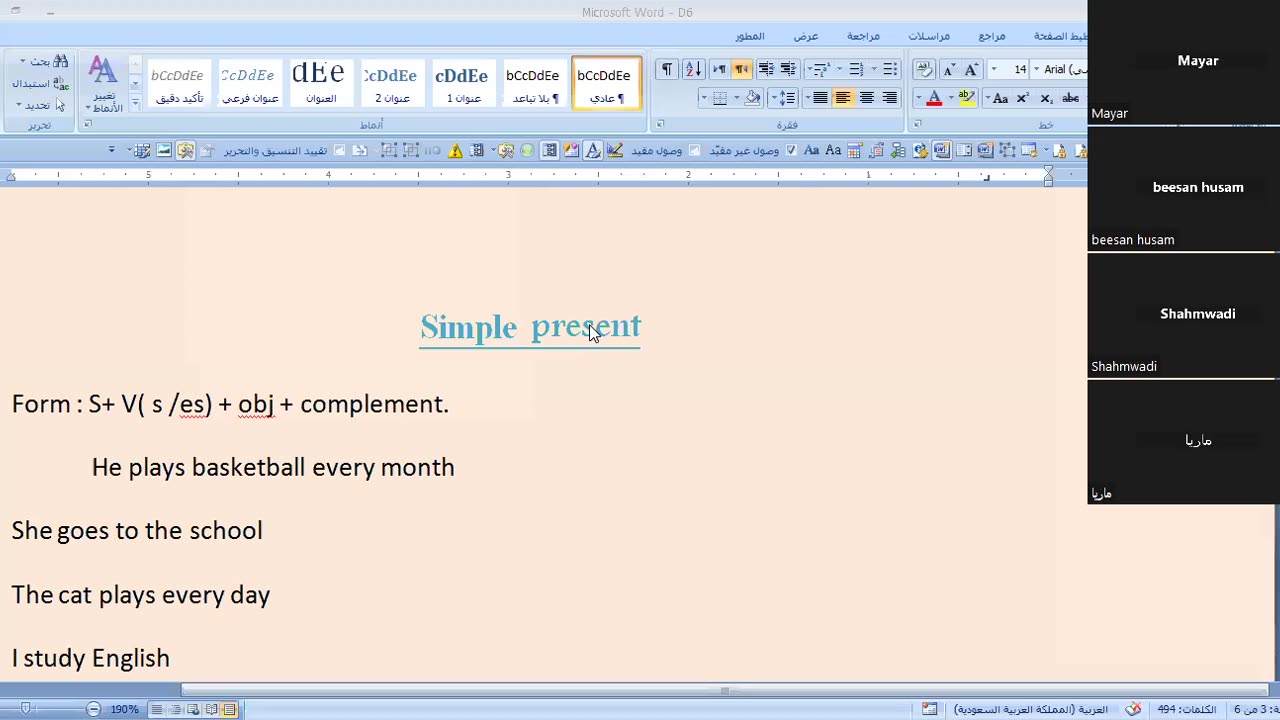Viewport: 1280px width, 720px height.
Task: Apply multilevel list formatting
Action: point(822,69)
